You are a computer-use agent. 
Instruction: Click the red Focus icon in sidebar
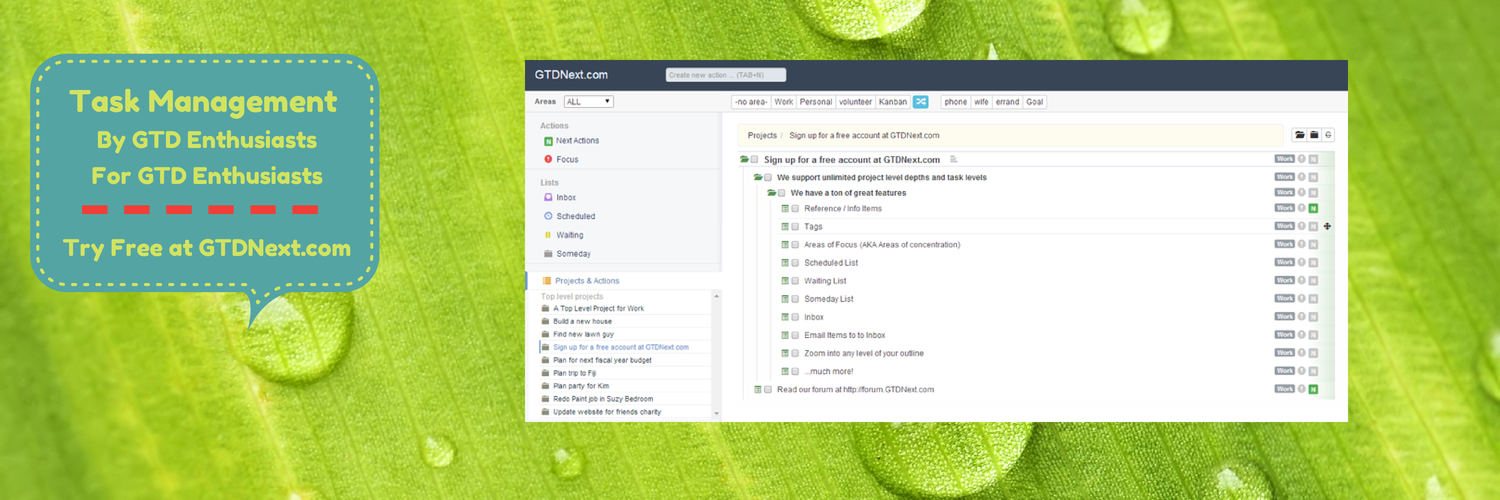click(548, 159)
